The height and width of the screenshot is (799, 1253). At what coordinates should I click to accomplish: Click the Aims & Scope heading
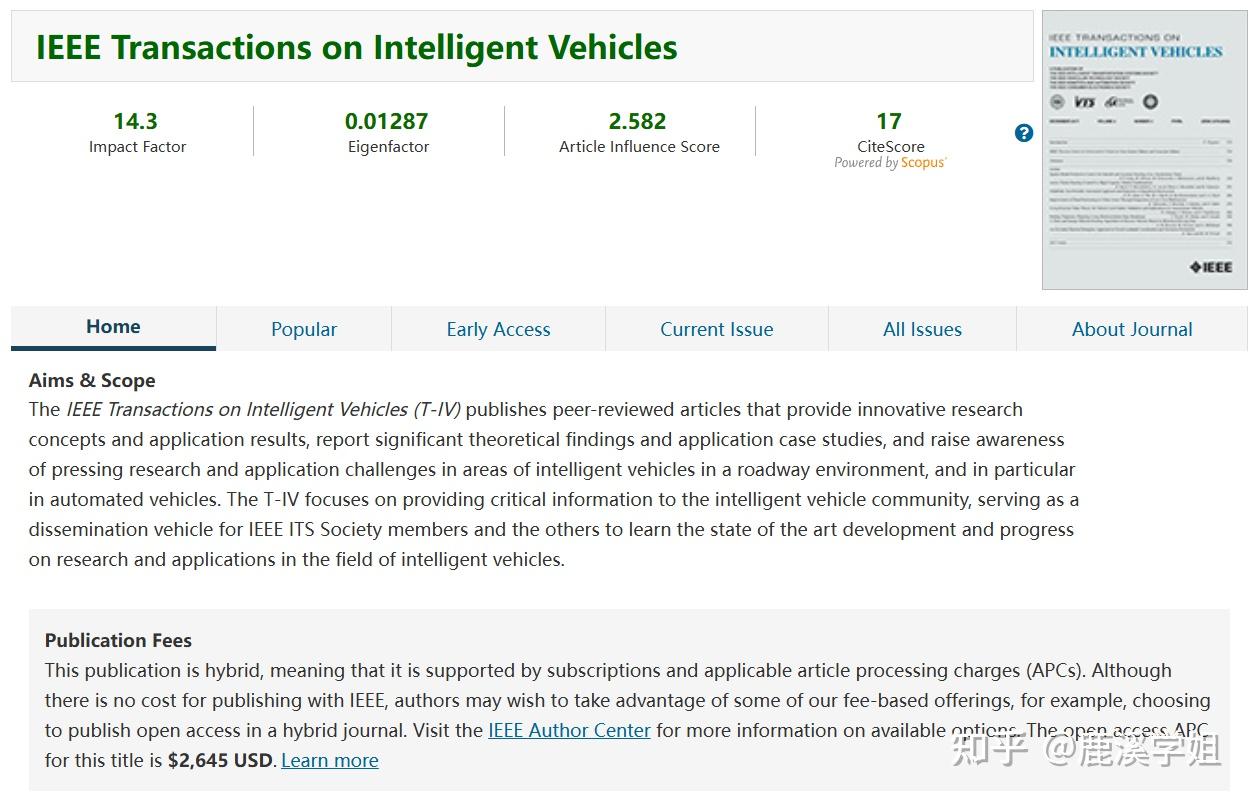(x=92, y=381)
